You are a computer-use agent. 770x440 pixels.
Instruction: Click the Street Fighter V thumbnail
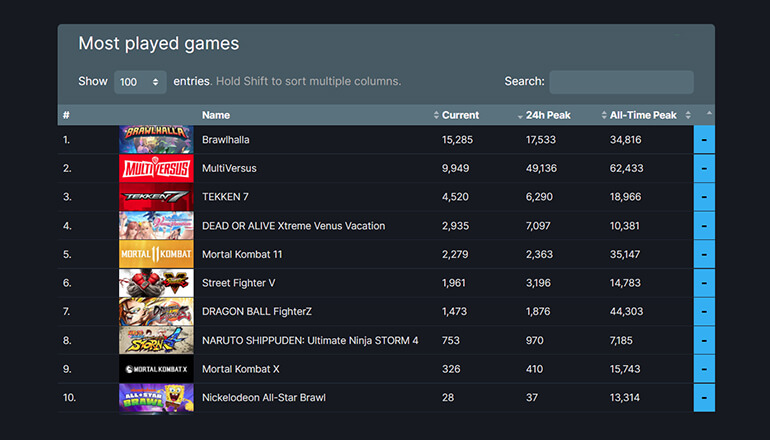(156, 283)
